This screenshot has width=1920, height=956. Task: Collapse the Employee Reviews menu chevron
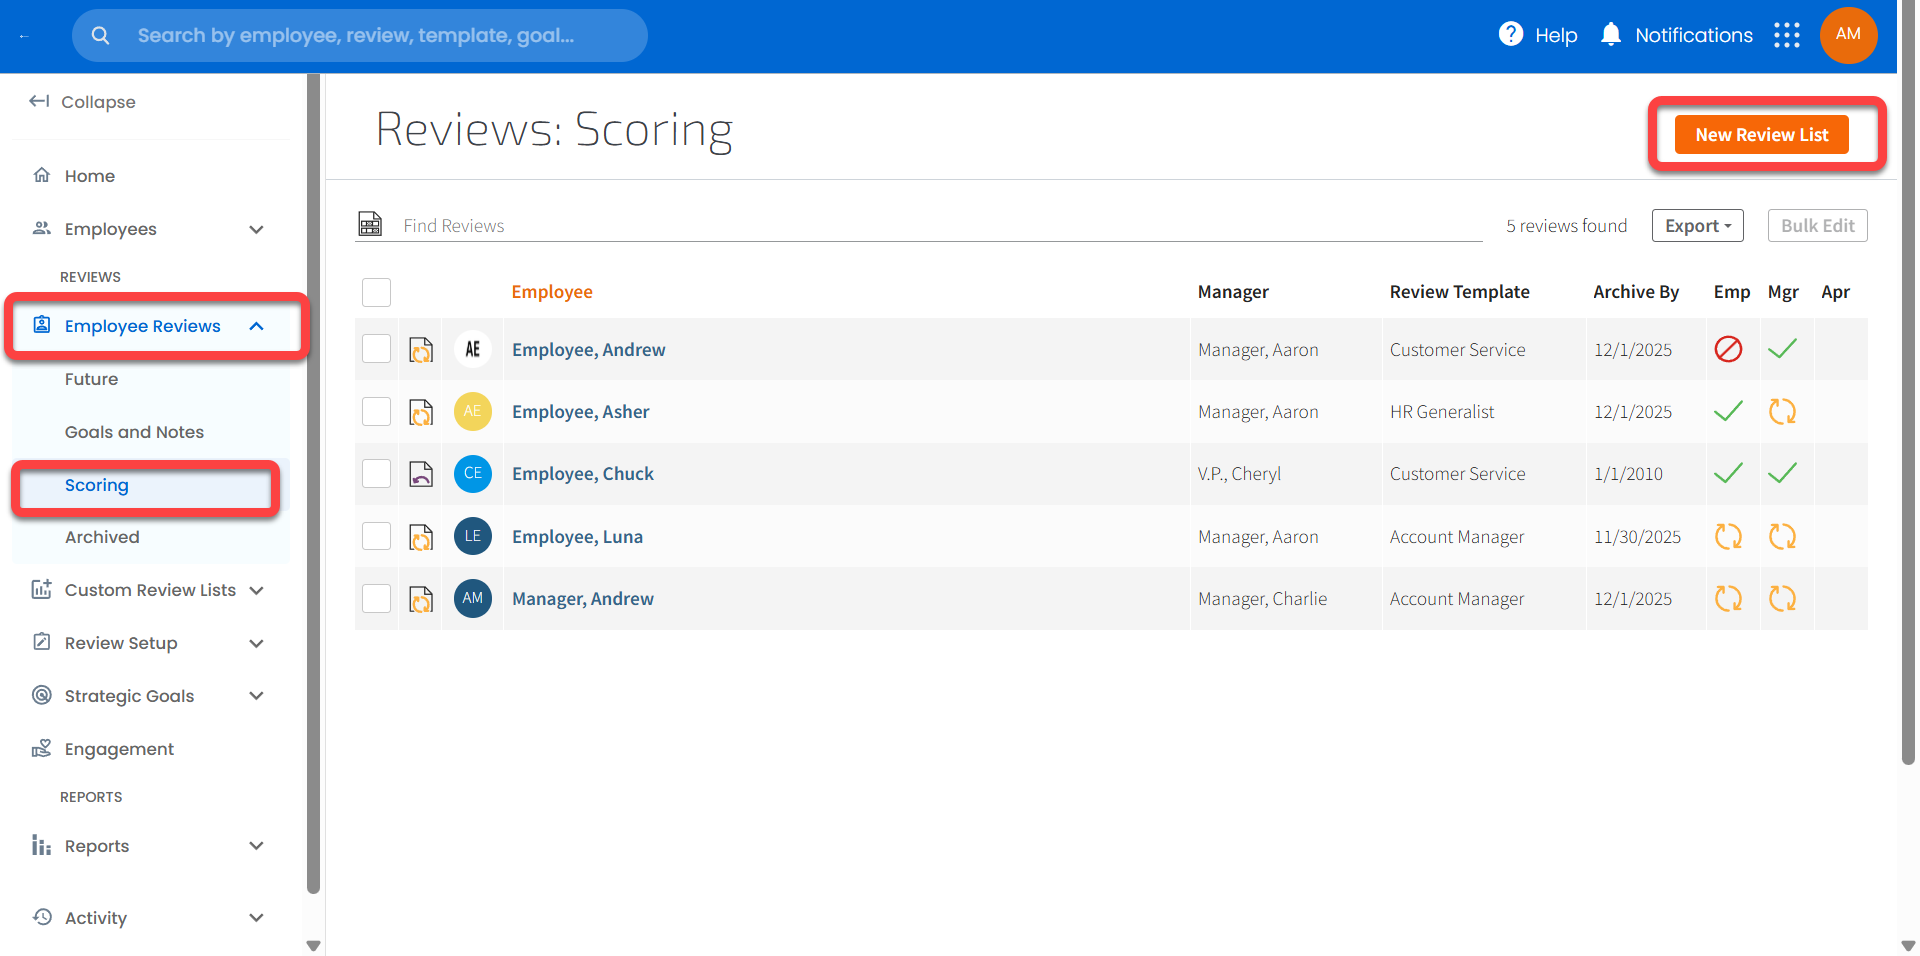[256, 326]
